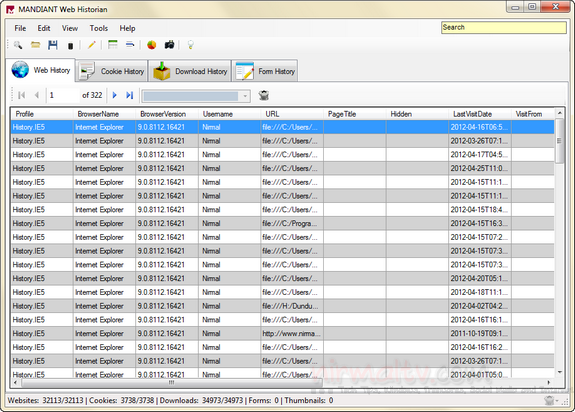
Task: Jump to the last page of results
Action: pyautogui.click(x=129, y=95)
